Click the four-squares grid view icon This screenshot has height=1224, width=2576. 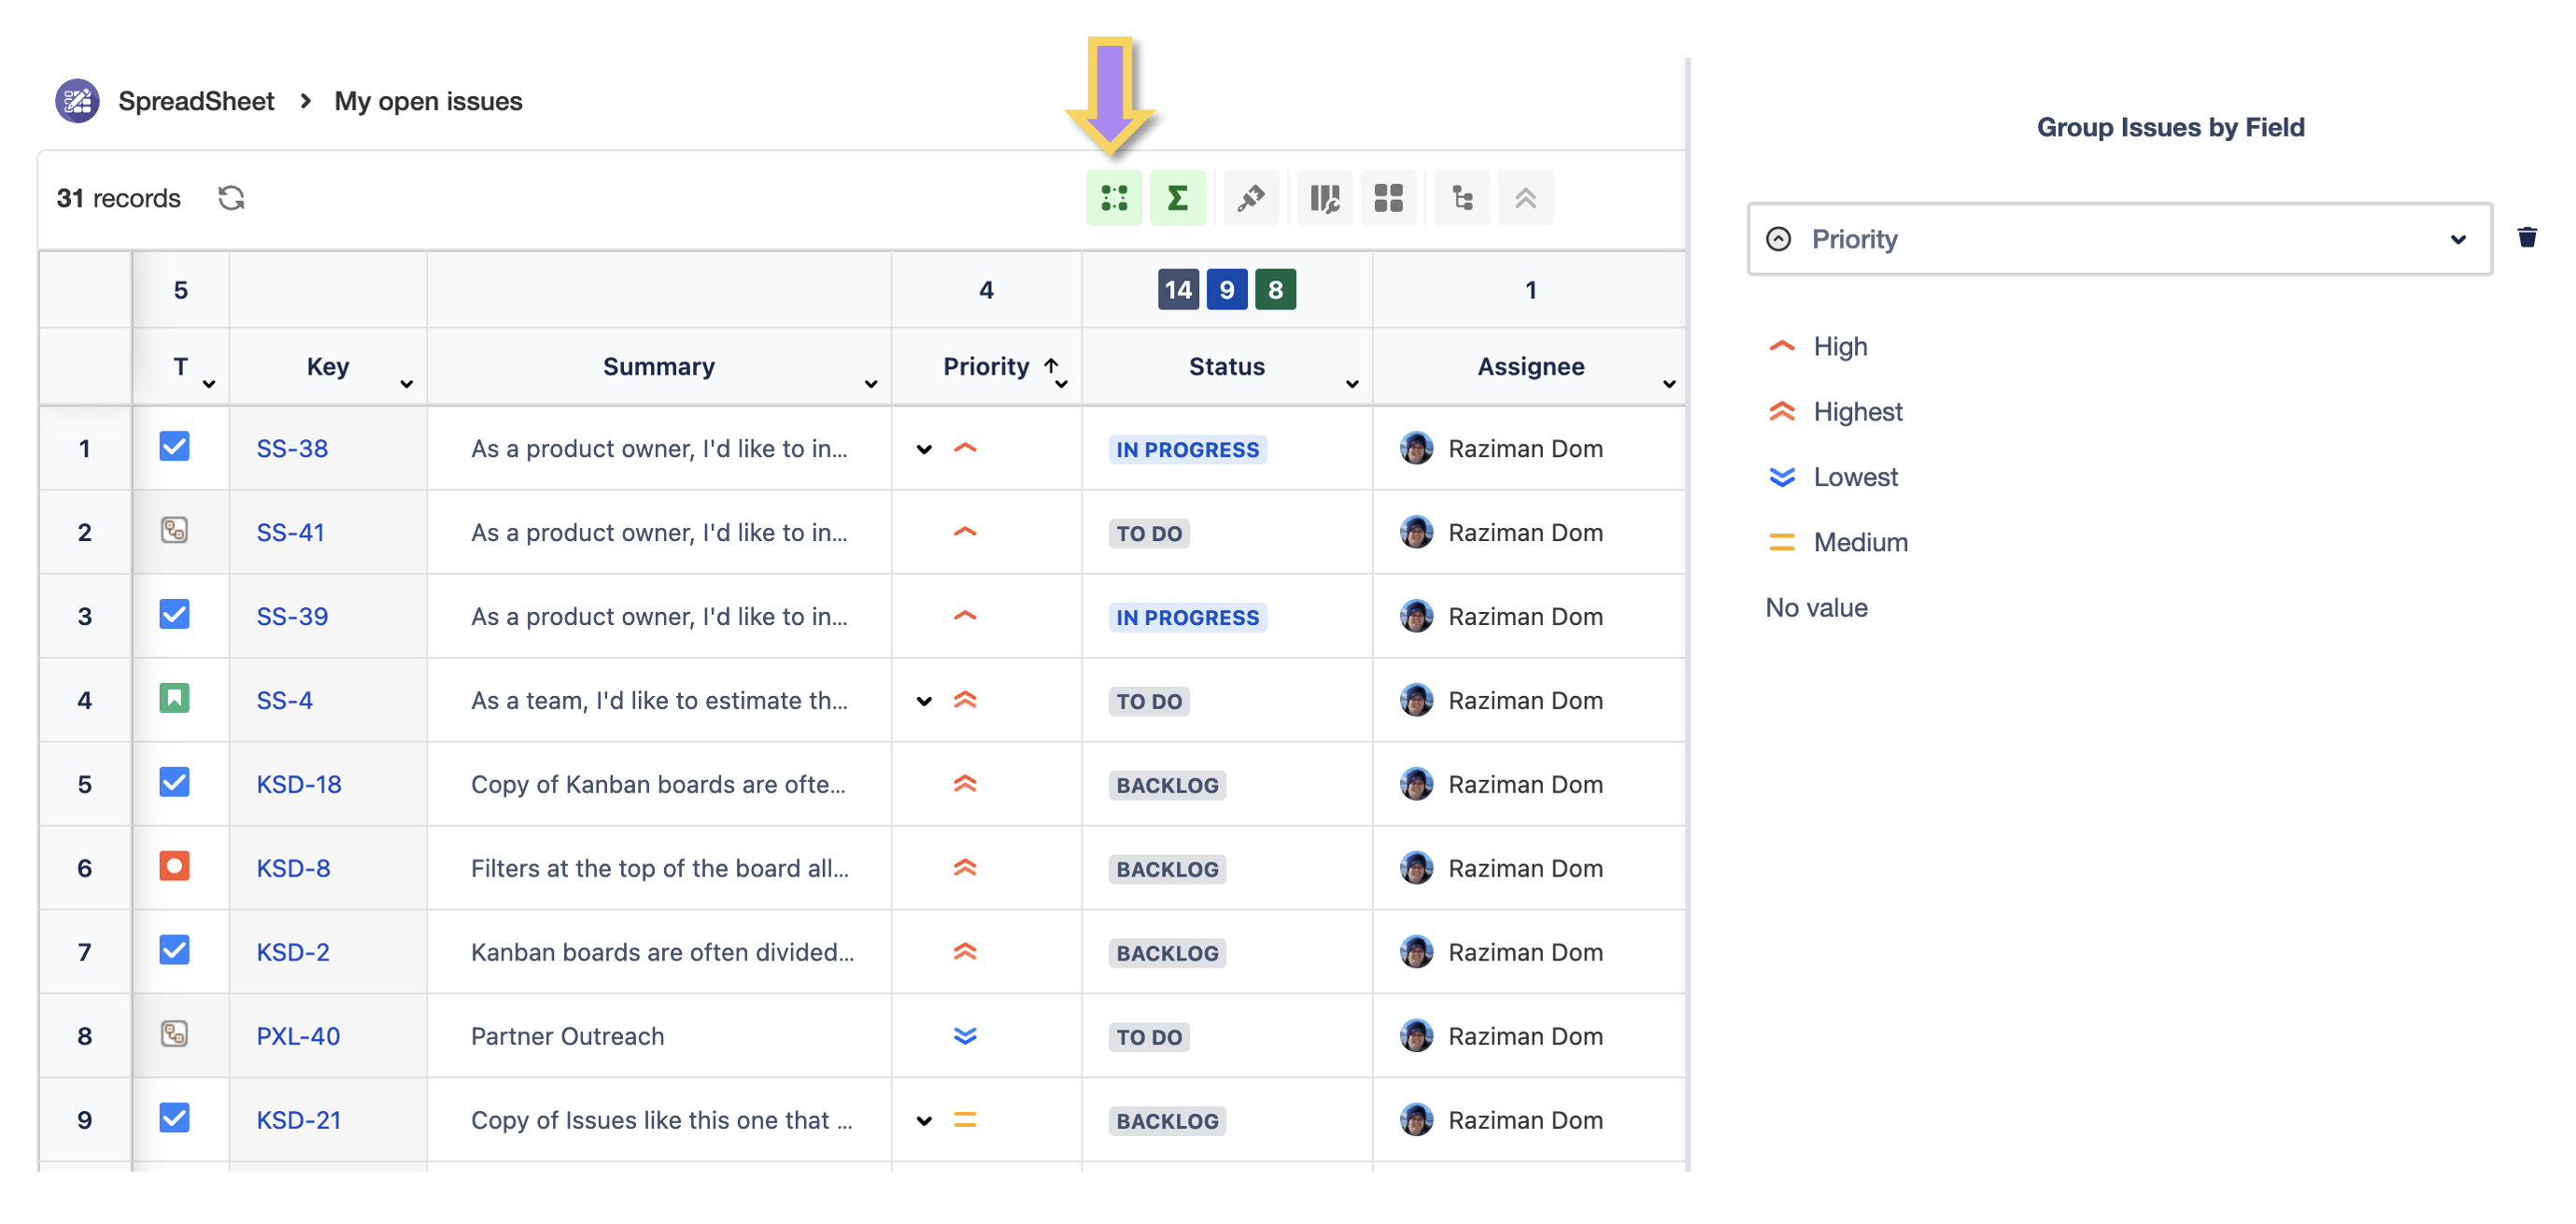click(x=1388, y=198)
